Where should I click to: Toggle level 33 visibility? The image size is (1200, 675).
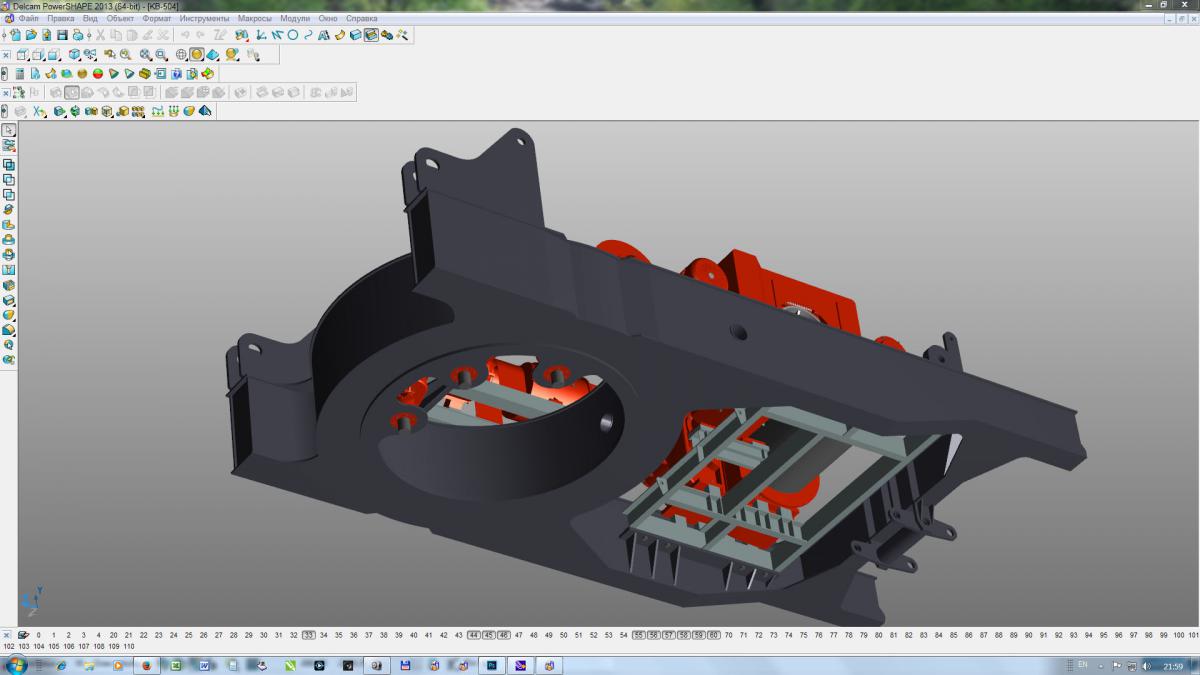tap(309, 635)
